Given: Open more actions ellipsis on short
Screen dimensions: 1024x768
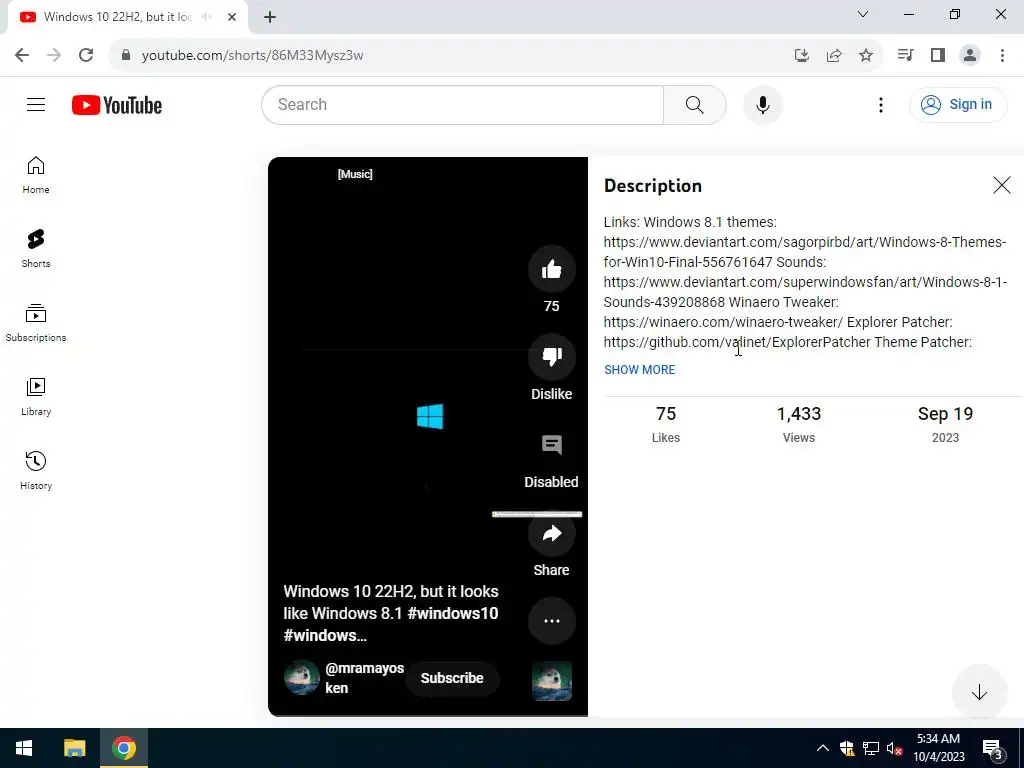Looking at the screenshot, I should 551,620.
